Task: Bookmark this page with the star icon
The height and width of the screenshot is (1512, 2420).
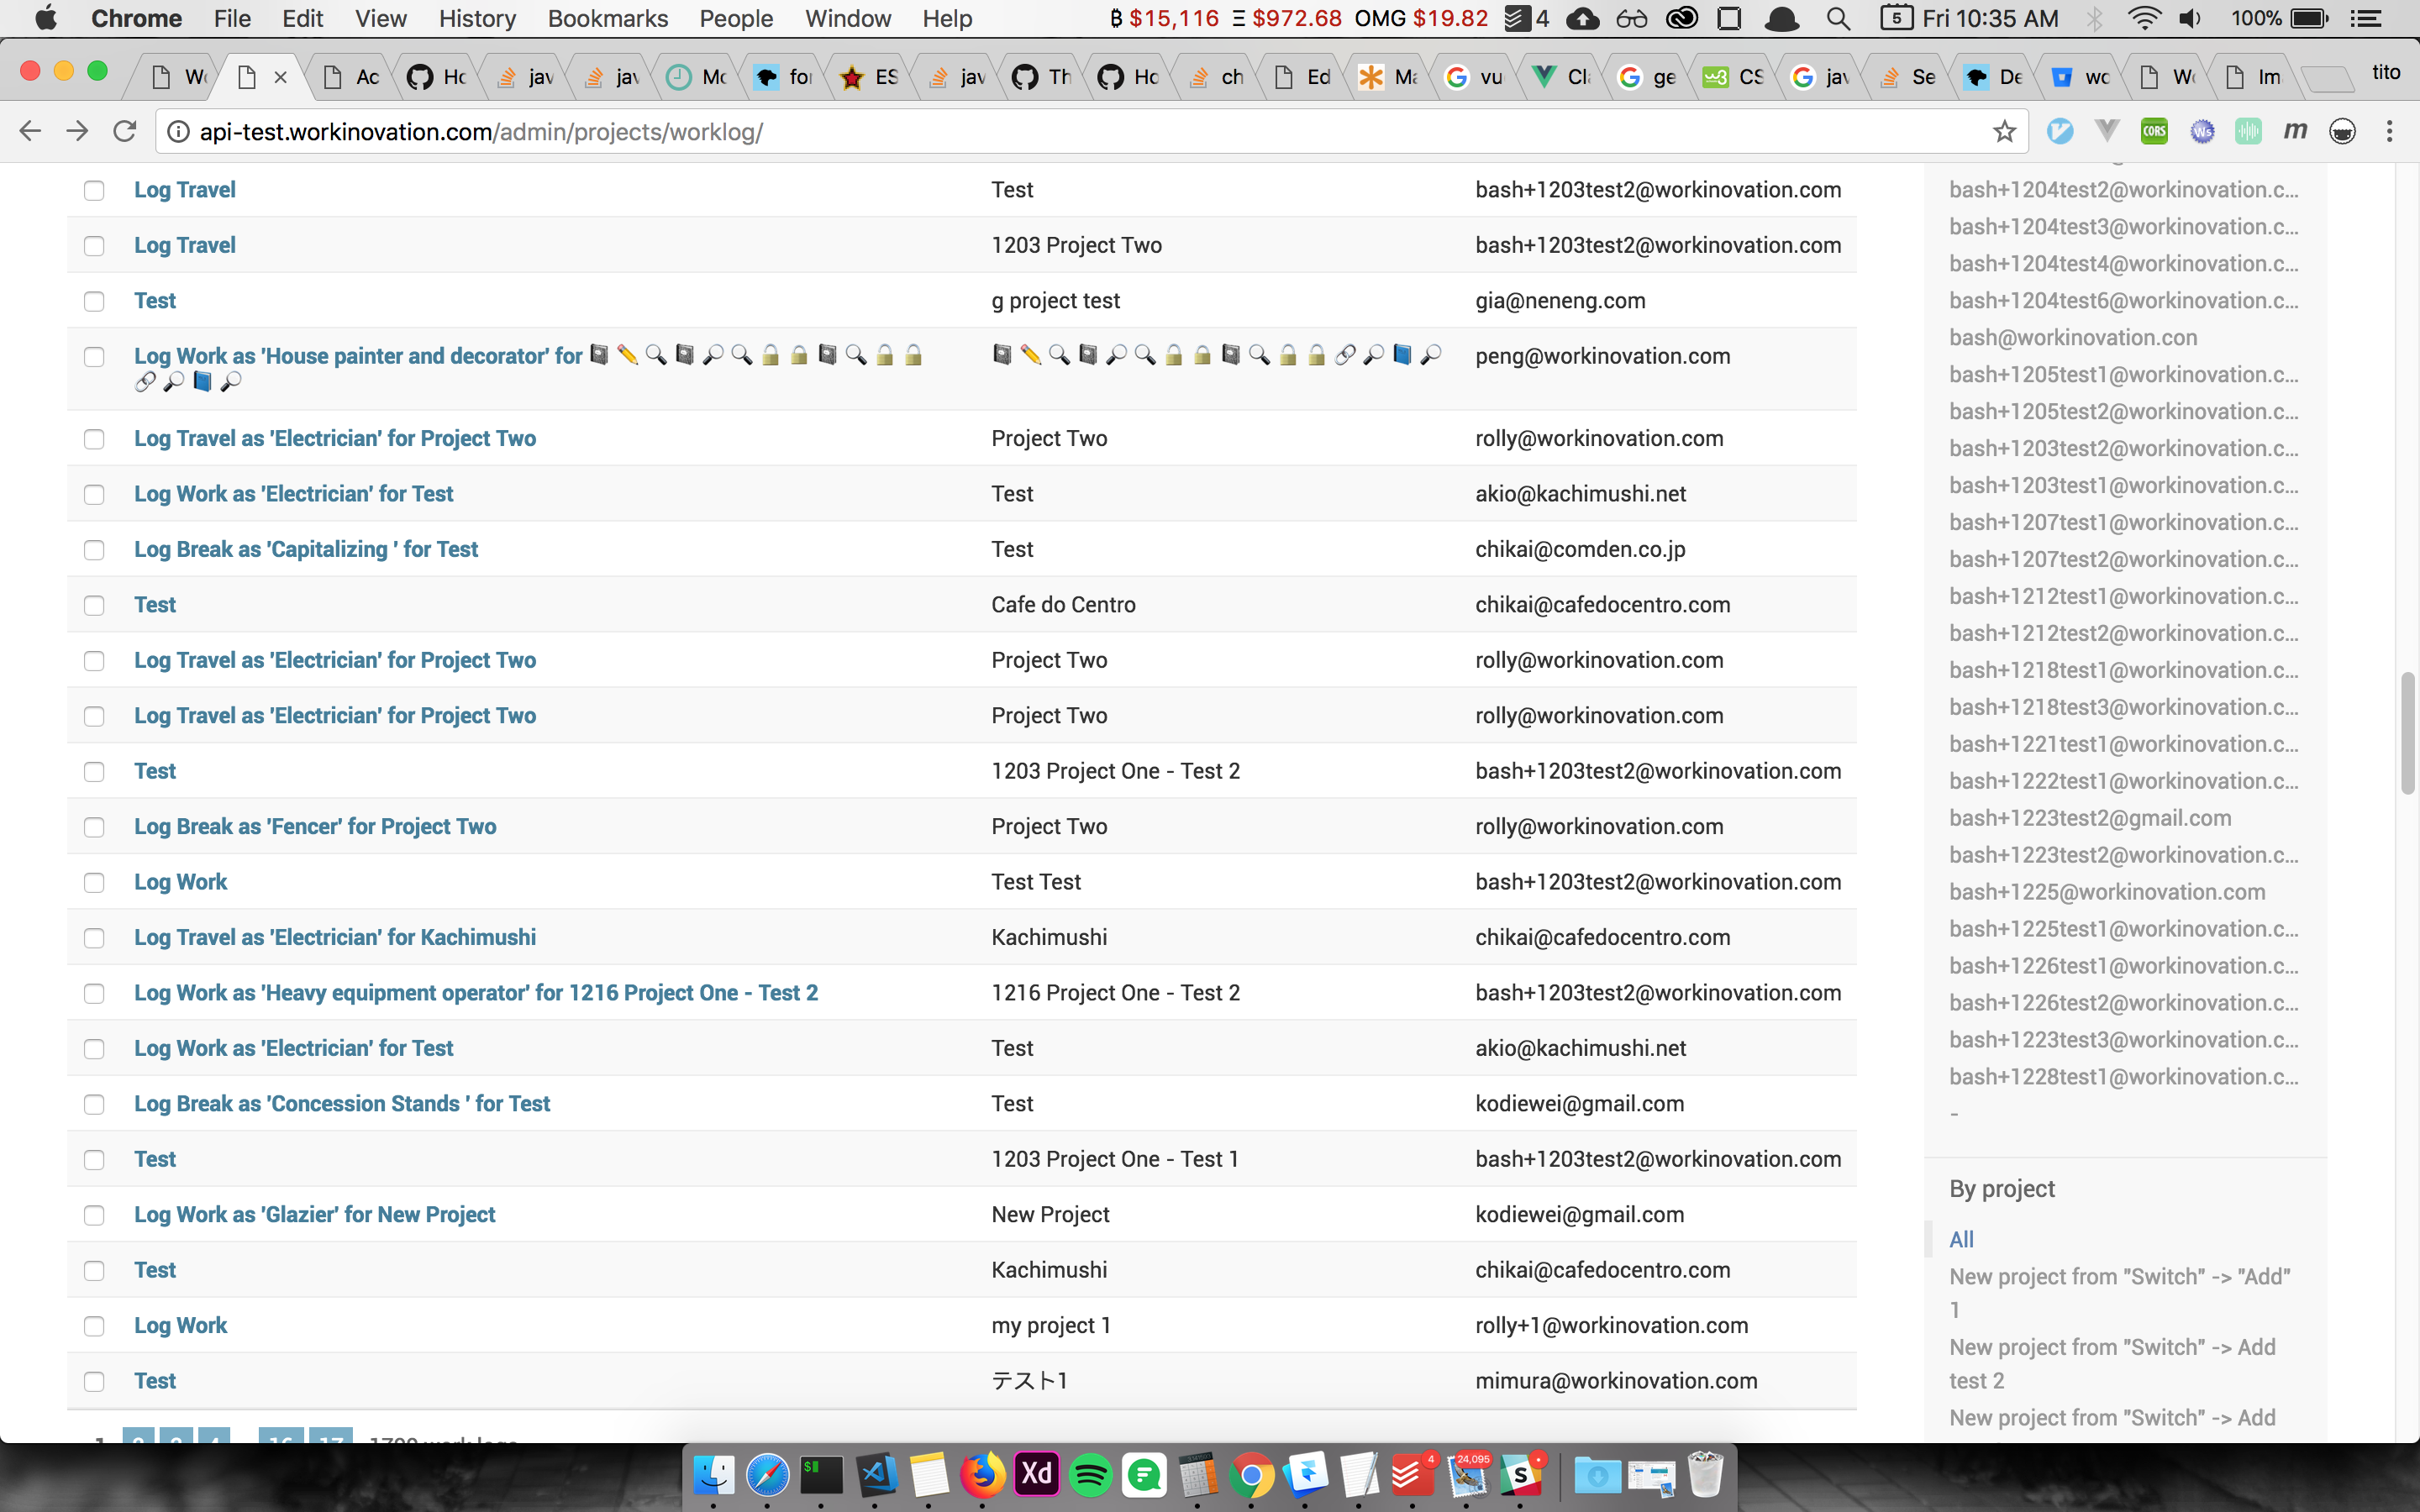Action: tap(2004, 131)
